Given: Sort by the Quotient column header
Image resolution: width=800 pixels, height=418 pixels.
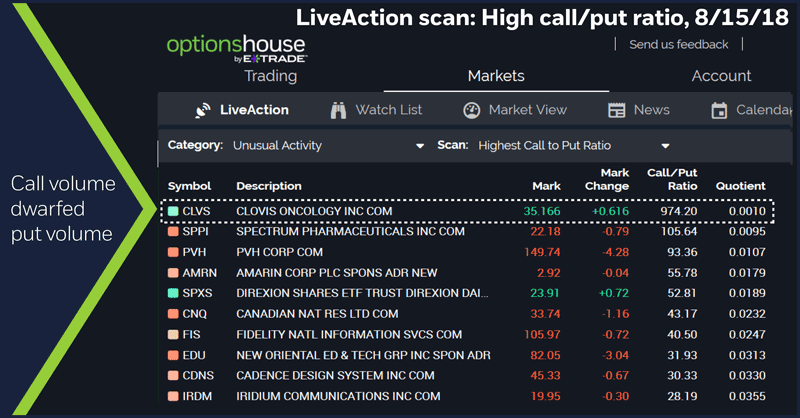Looking at the screenshot, I should 740,186.
